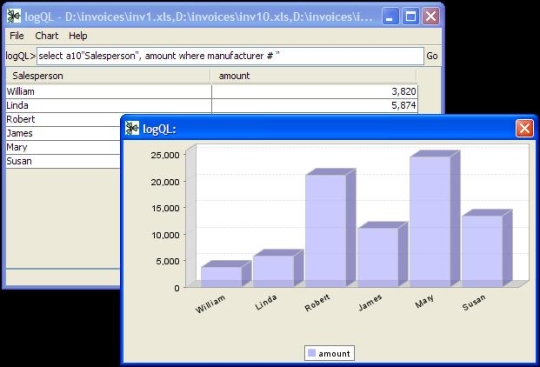Click the chart window logQL app icon

[132, 128]
